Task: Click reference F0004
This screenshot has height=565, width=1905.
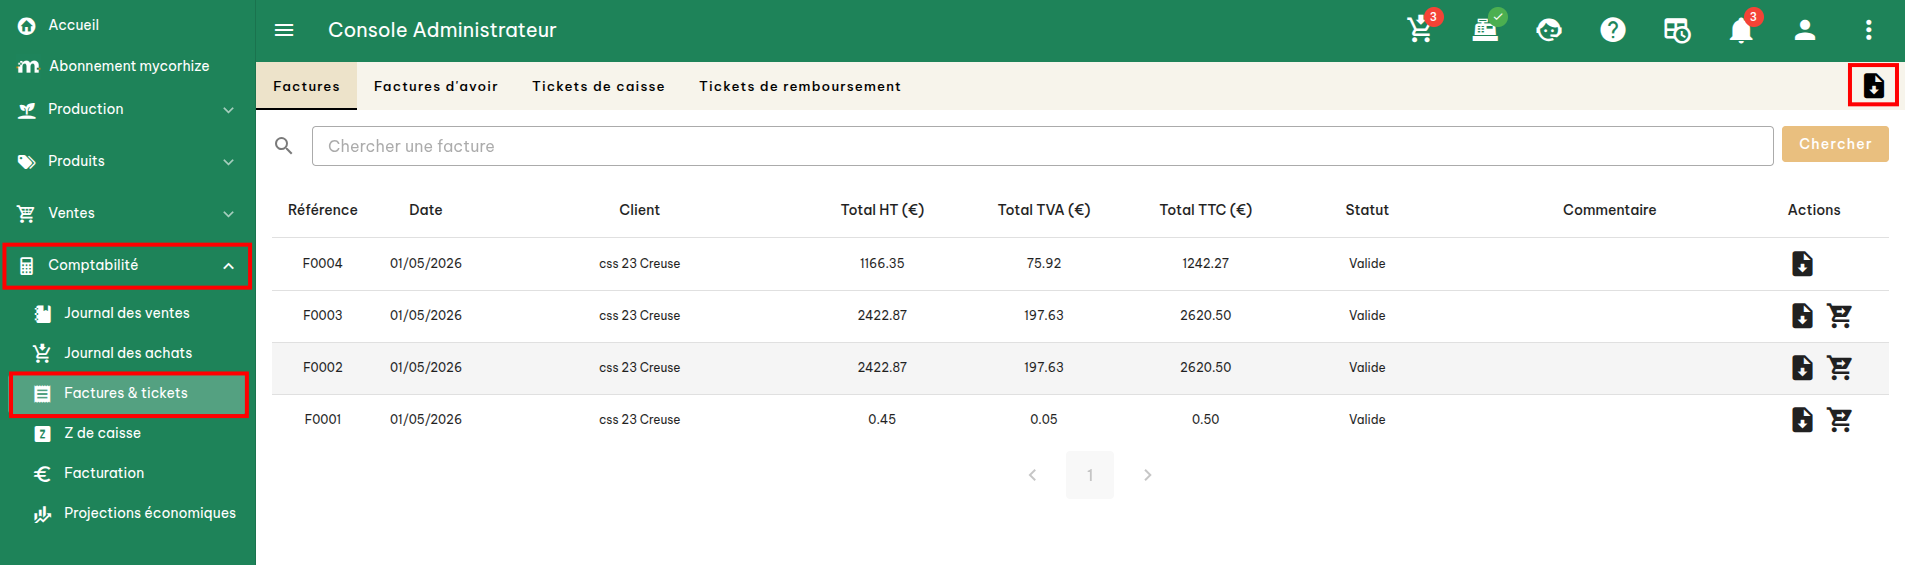Action: tap(323, 264)
